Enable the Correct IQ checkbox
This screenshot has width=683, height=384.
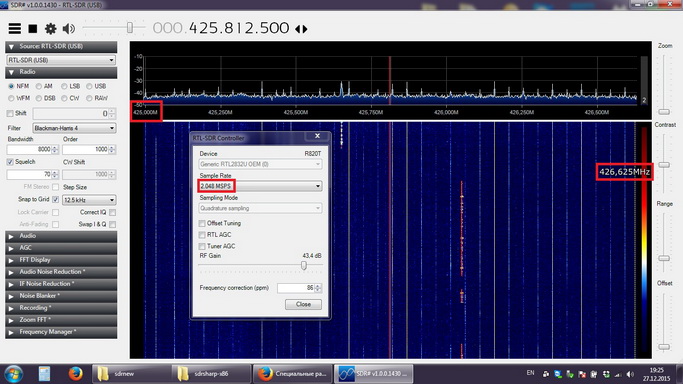112,212
